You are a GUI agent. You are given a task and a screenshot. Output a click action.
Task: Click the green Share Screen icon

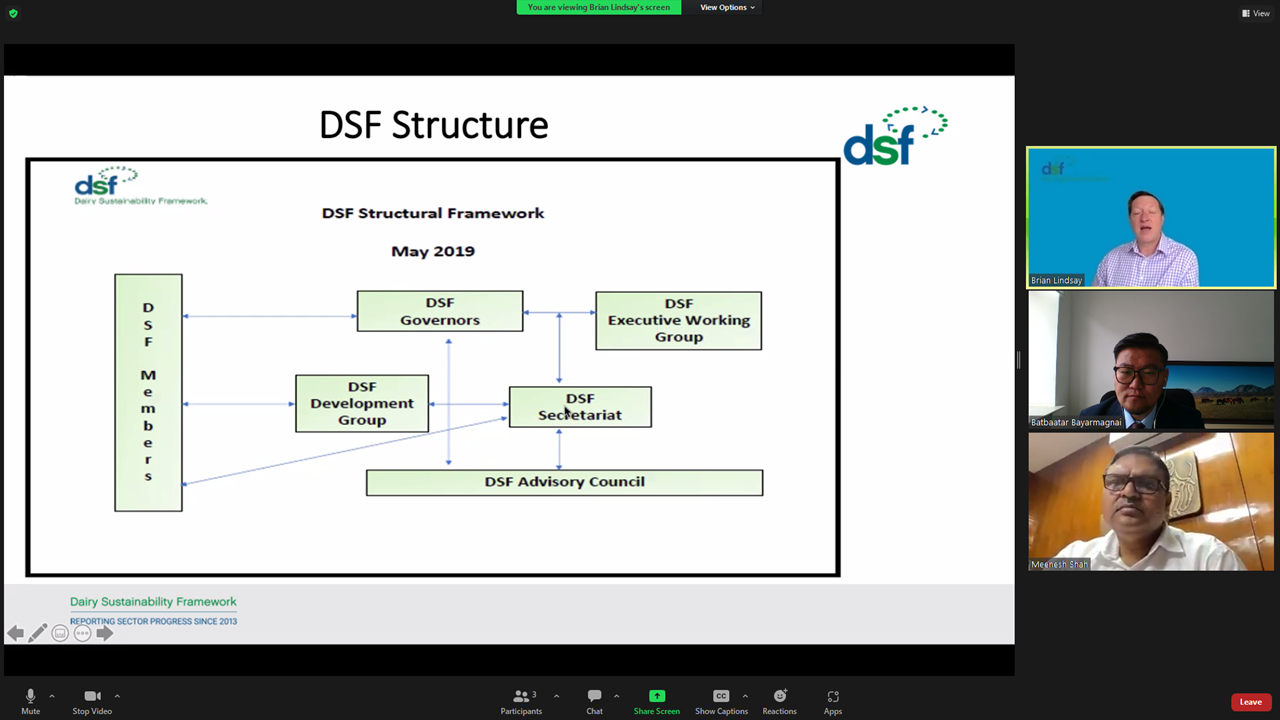(656, 697)
